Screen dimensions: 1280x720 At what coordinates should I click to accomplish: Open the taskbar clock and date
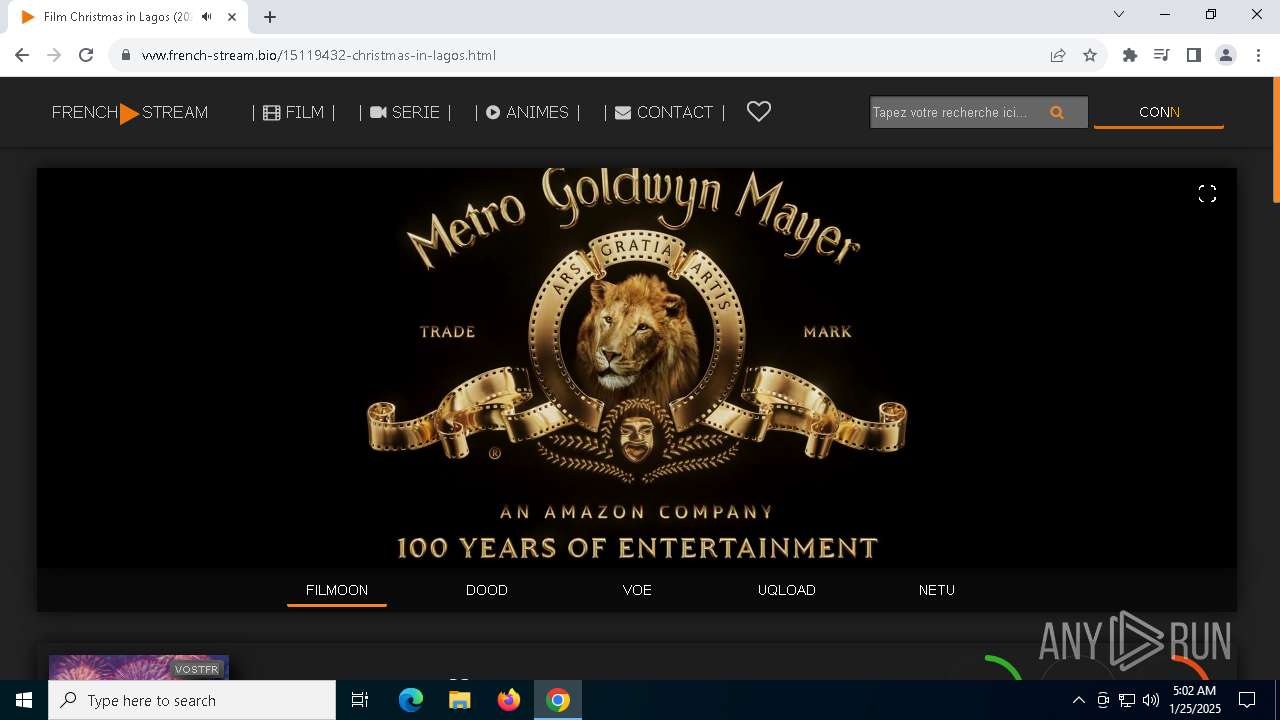[1194, 700]
